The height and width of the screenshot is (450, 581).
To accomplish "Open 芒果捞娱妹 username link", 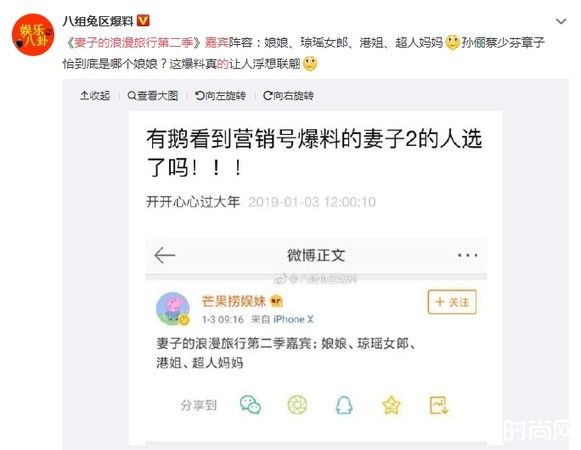I will [234, 301].
